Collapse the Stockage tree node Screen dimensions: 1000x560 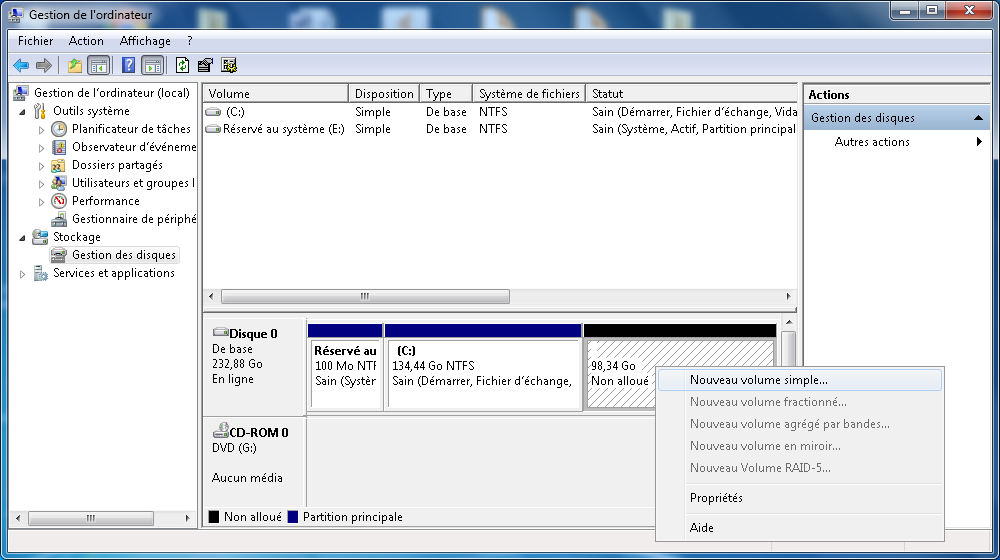point(22,238)
